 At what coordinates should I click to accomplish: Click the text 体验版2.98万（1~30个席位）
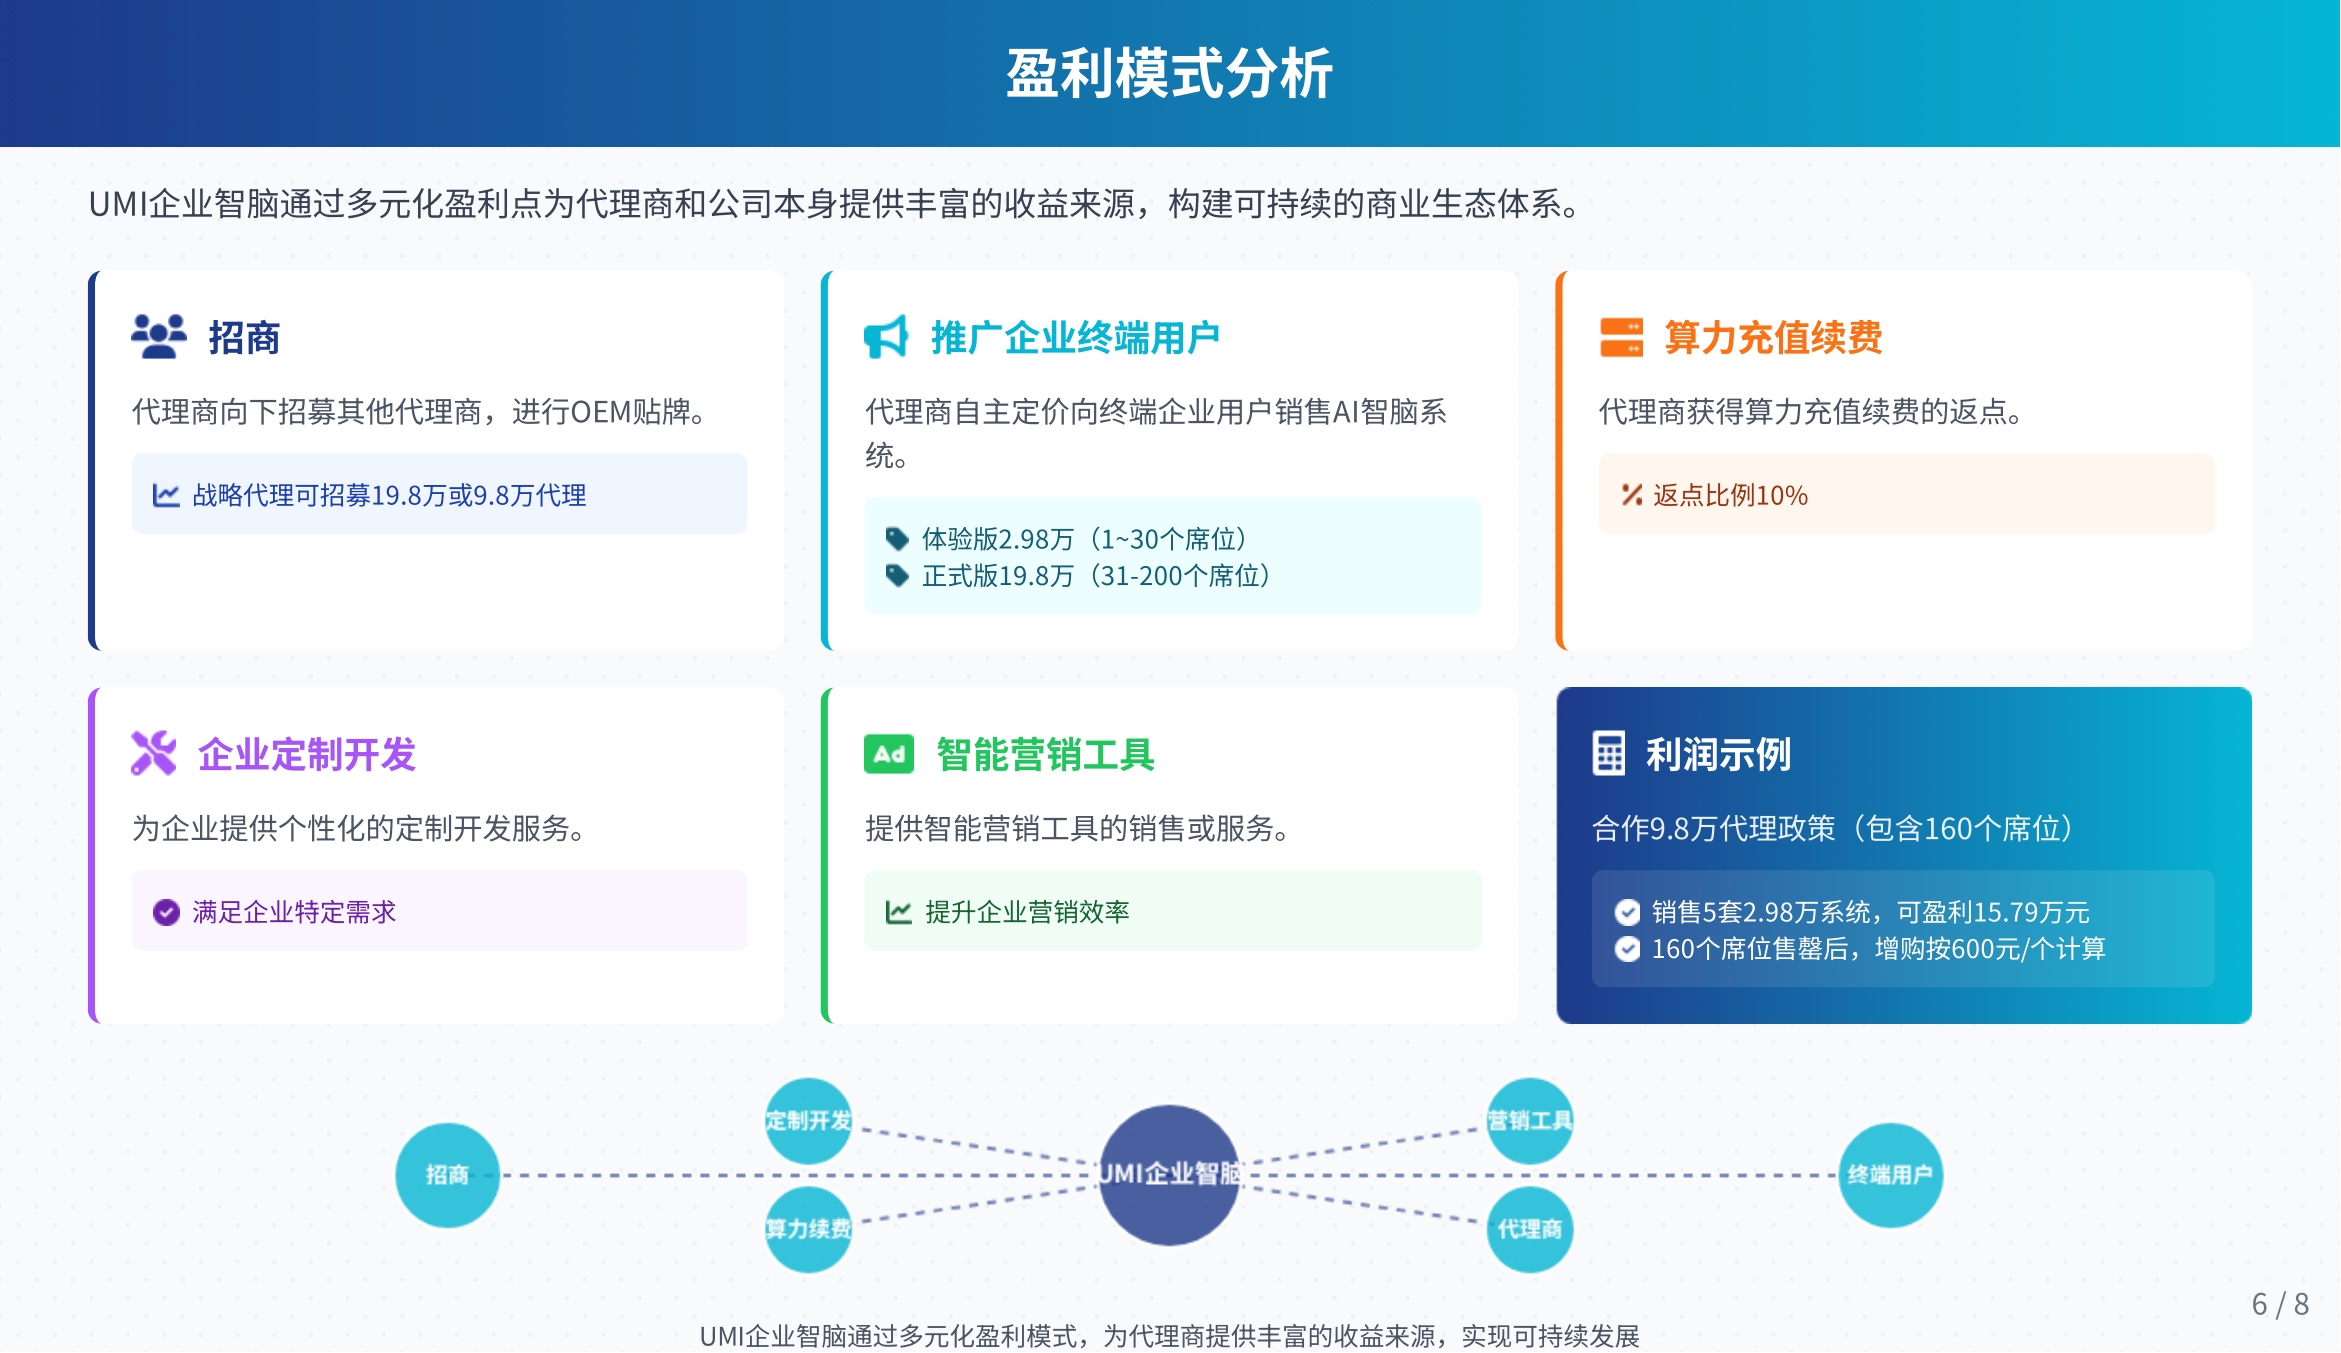pyautogui.click(x=1089, y=539)
